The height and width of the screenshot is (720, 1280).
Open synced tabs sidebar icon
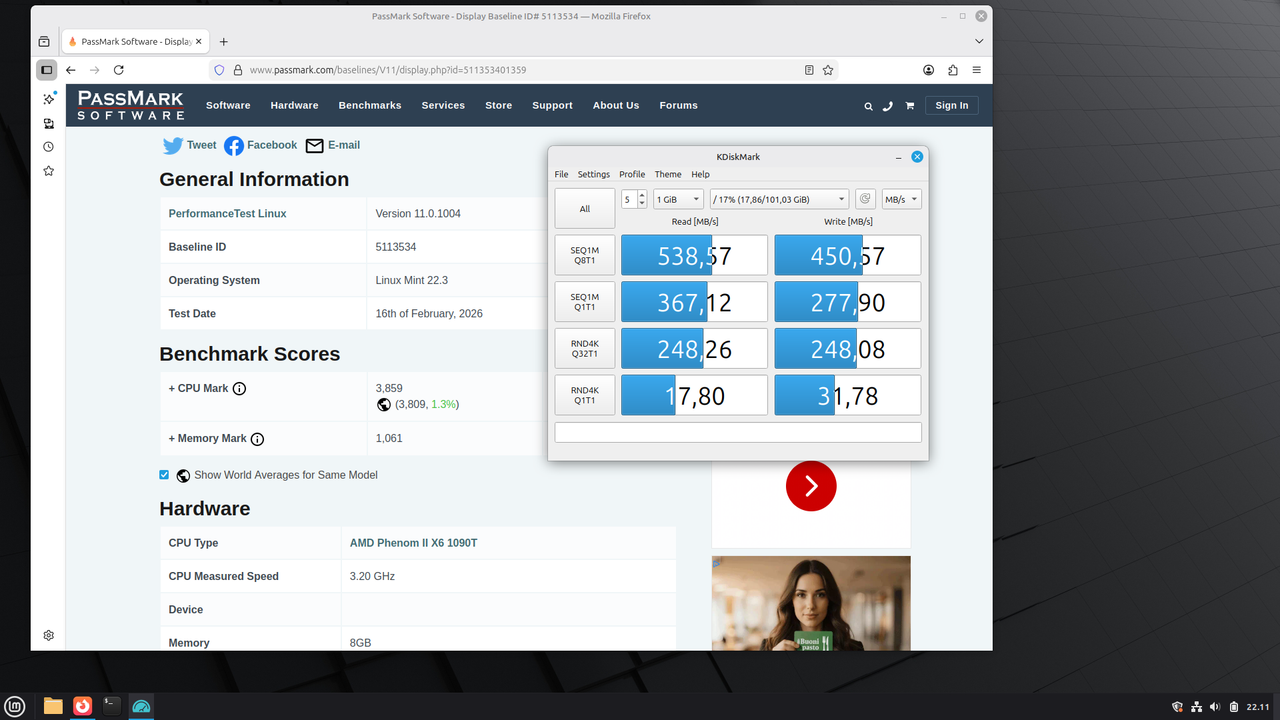[x=48, y=123]
